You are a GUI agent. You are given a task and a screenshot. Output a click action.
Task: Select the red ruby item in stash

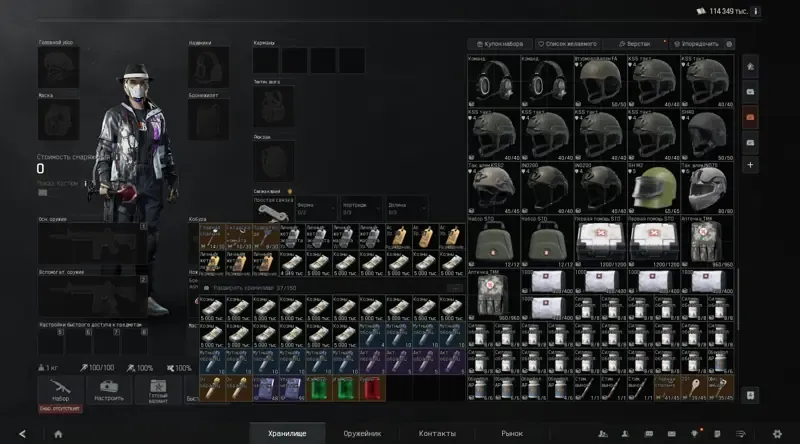click(x=372, y=388)
